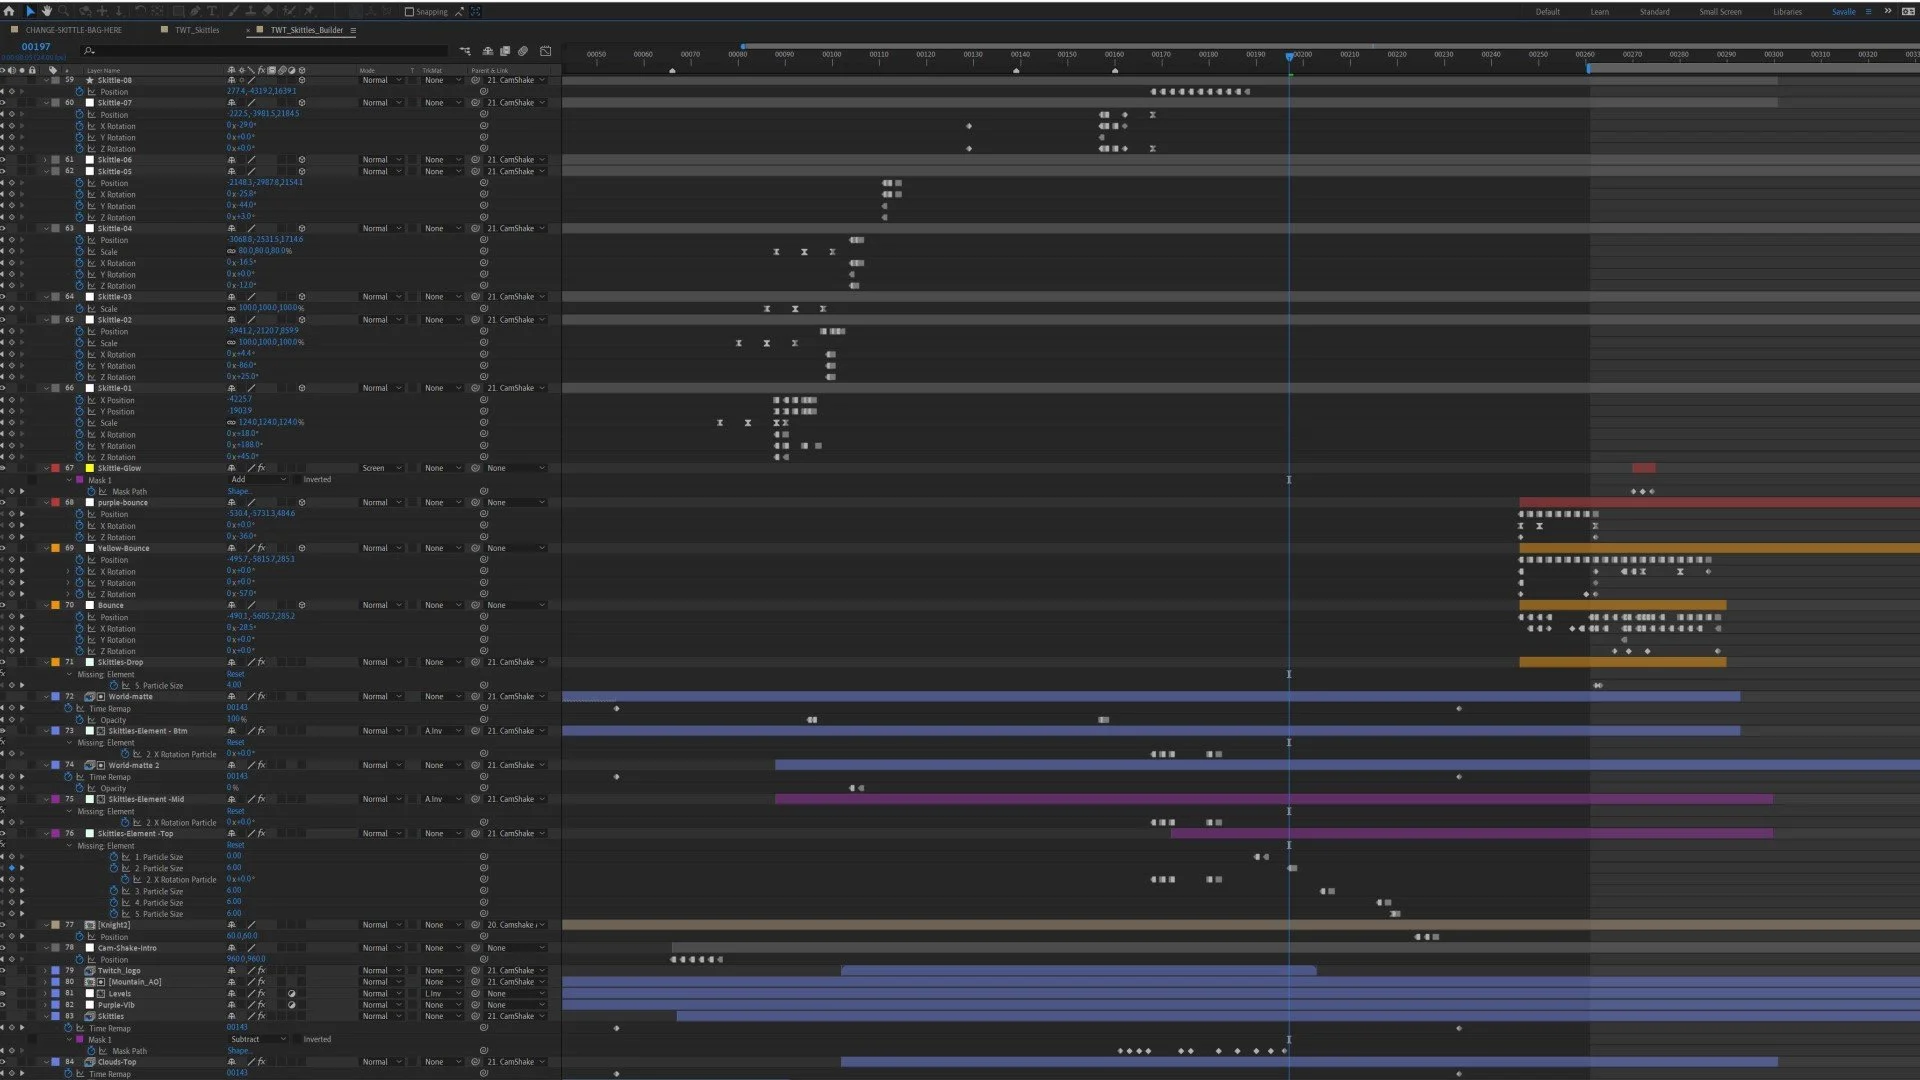
Task: Switch to the Standard workspace
Action: 1654,12
